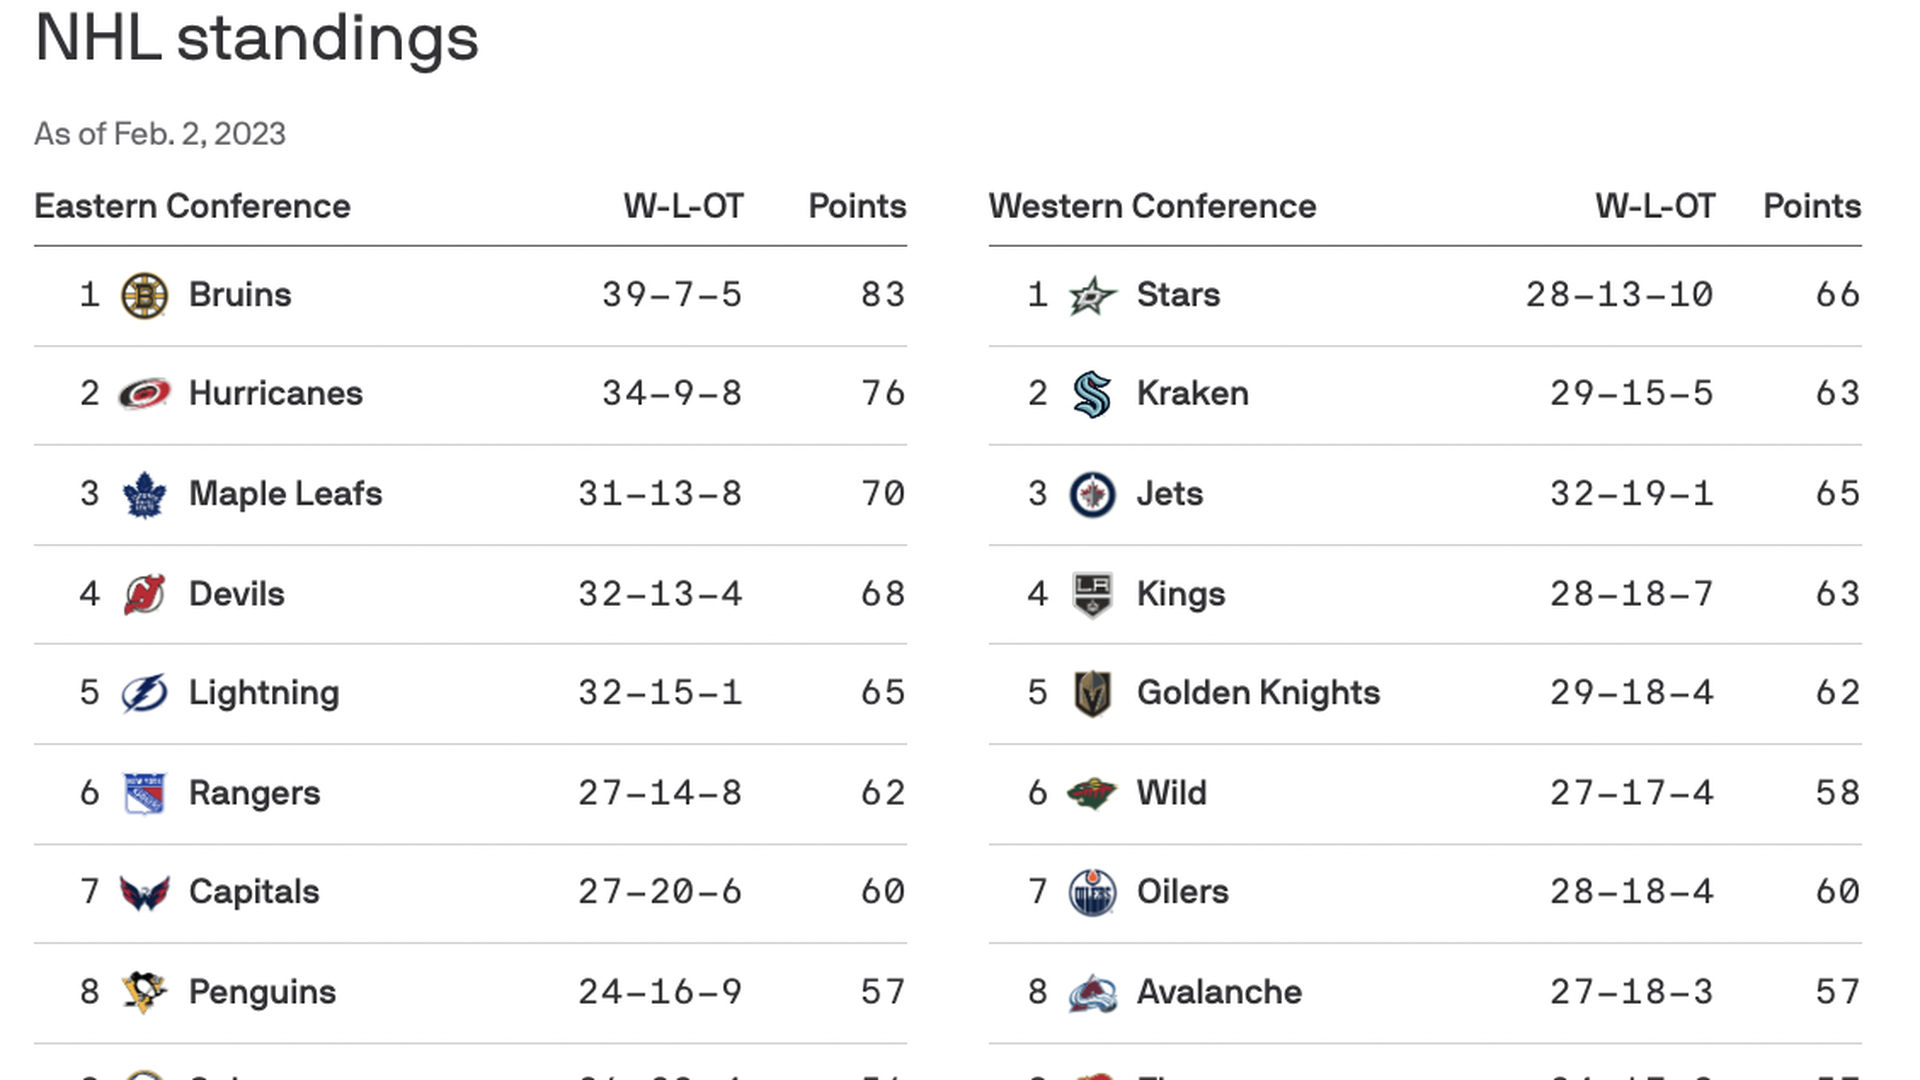
Task: Click the Boston Bruins logo
Action: coord(144,296)
